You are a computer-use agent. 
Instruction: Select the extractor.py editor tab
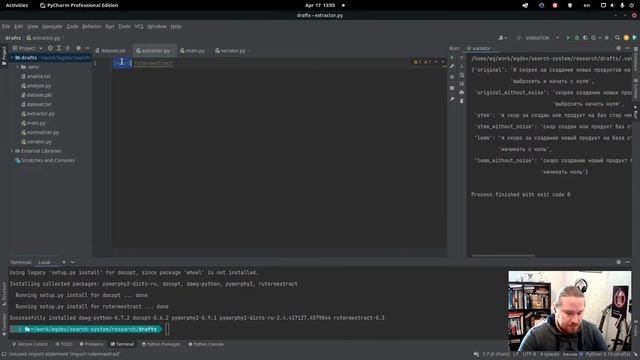pos(156,51)
